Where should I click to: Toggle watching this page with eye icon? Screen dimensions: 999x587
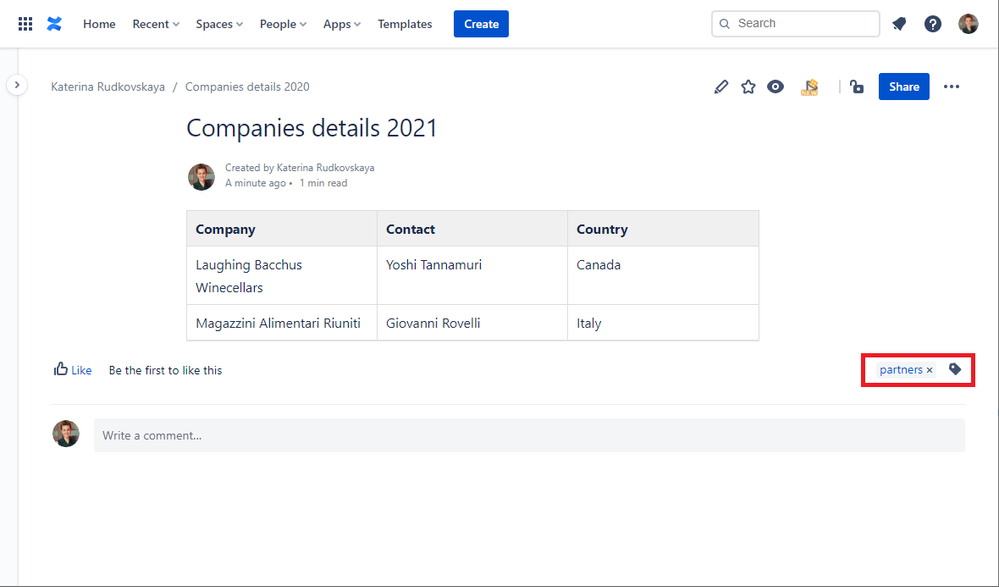point(775,87)
